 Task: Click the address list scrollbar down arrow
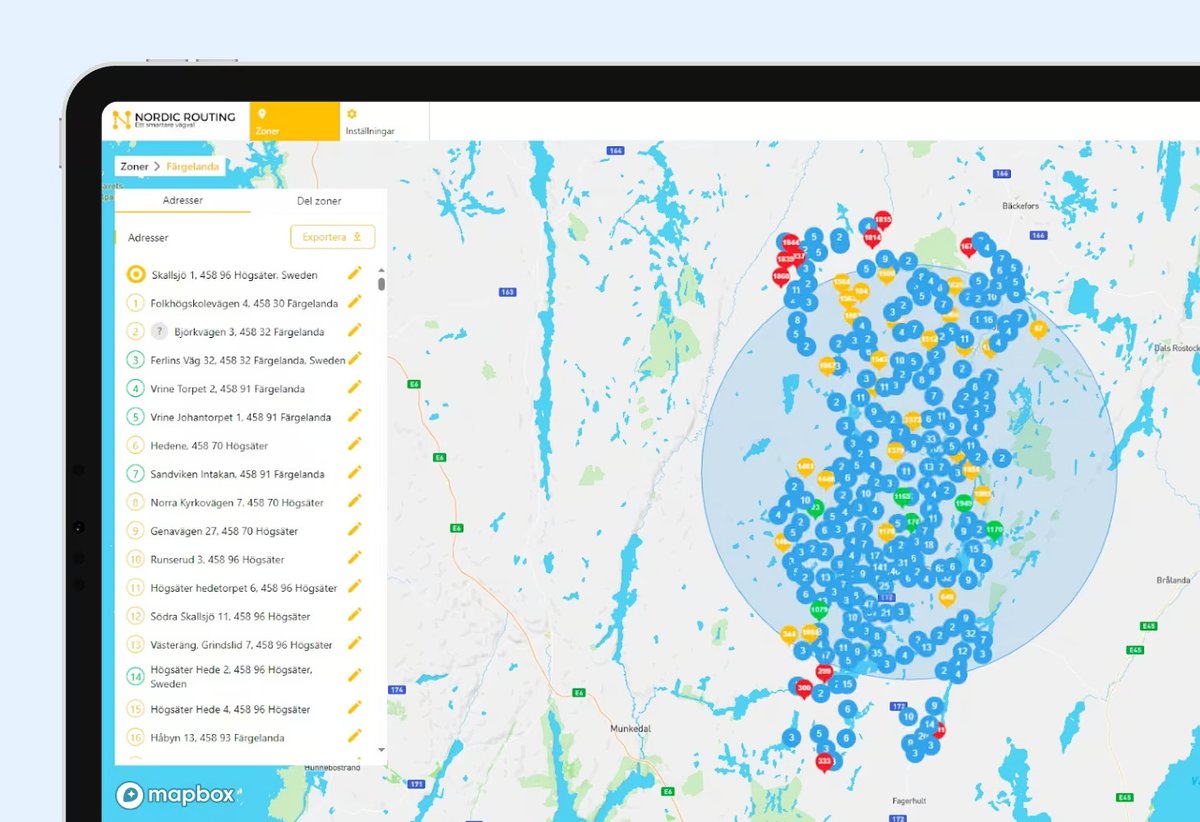(381, 750)
